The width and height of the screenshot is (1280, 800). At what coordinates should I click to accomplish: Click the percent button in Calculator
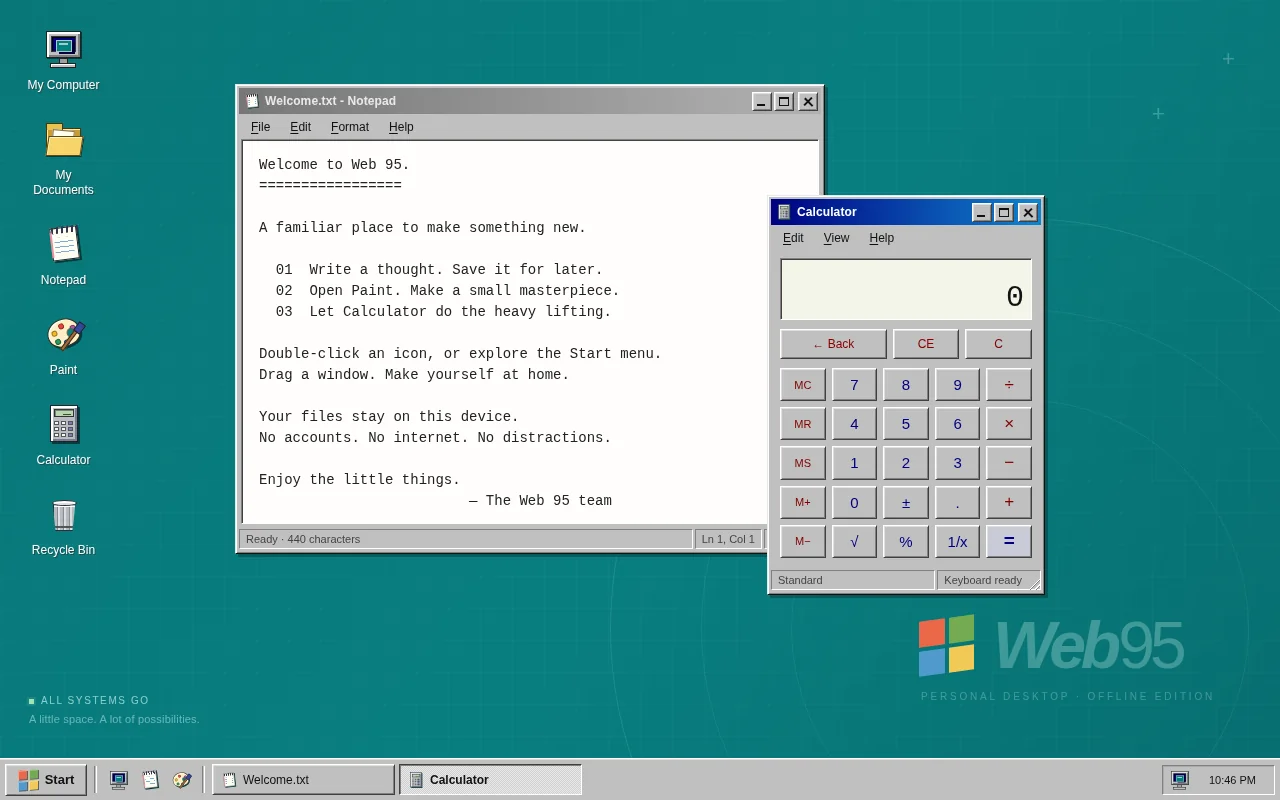906,541
